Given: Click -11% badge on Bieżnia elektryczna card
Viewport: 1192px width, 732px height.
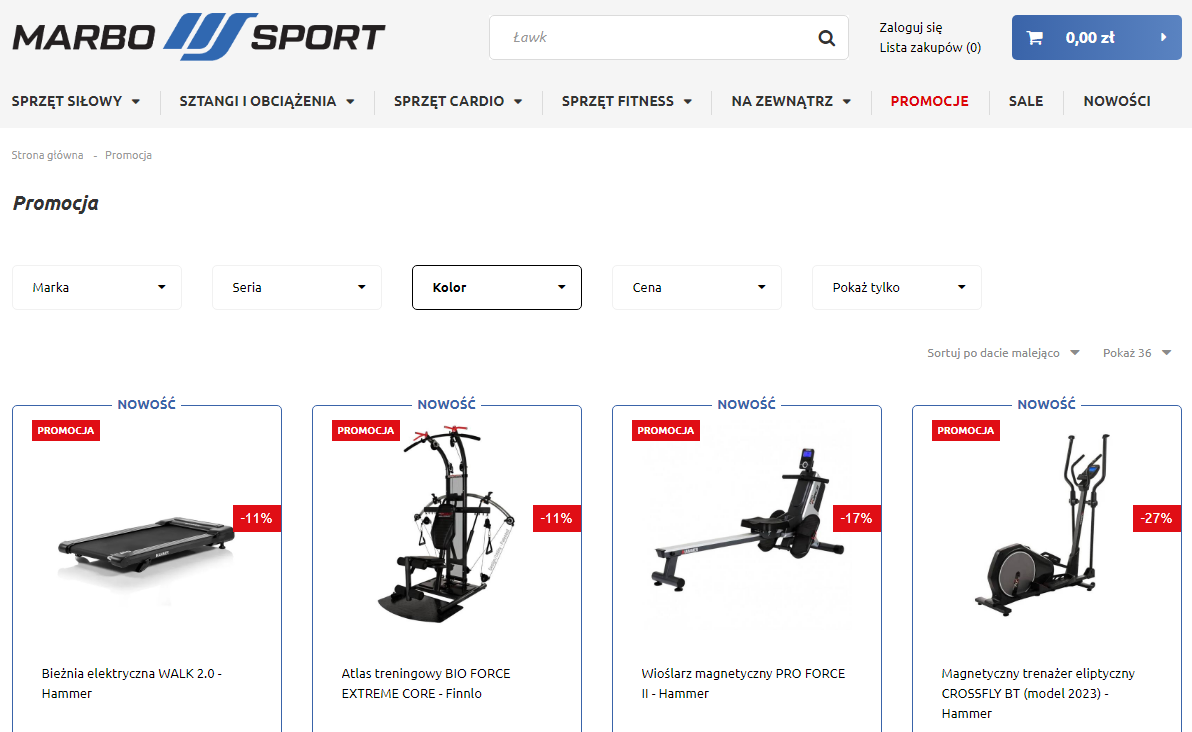Looking at the screenshot, I should point(257,518).
